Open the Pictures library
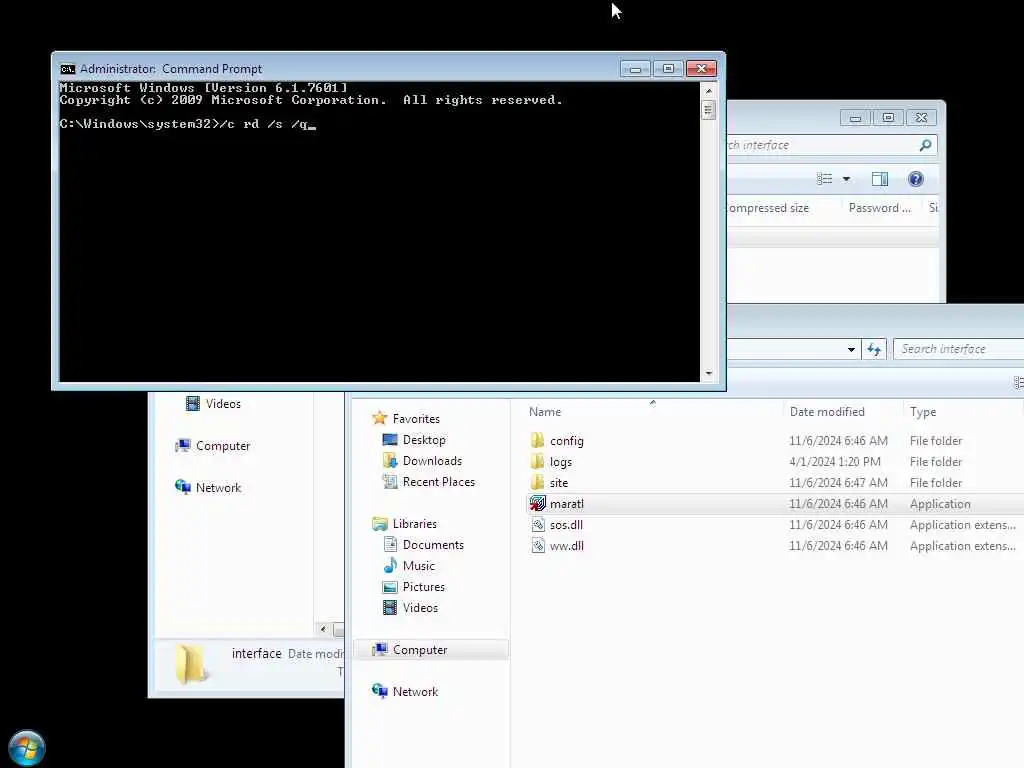The width and height of the screenshot is (1024, 768). [x=423, y=586]
